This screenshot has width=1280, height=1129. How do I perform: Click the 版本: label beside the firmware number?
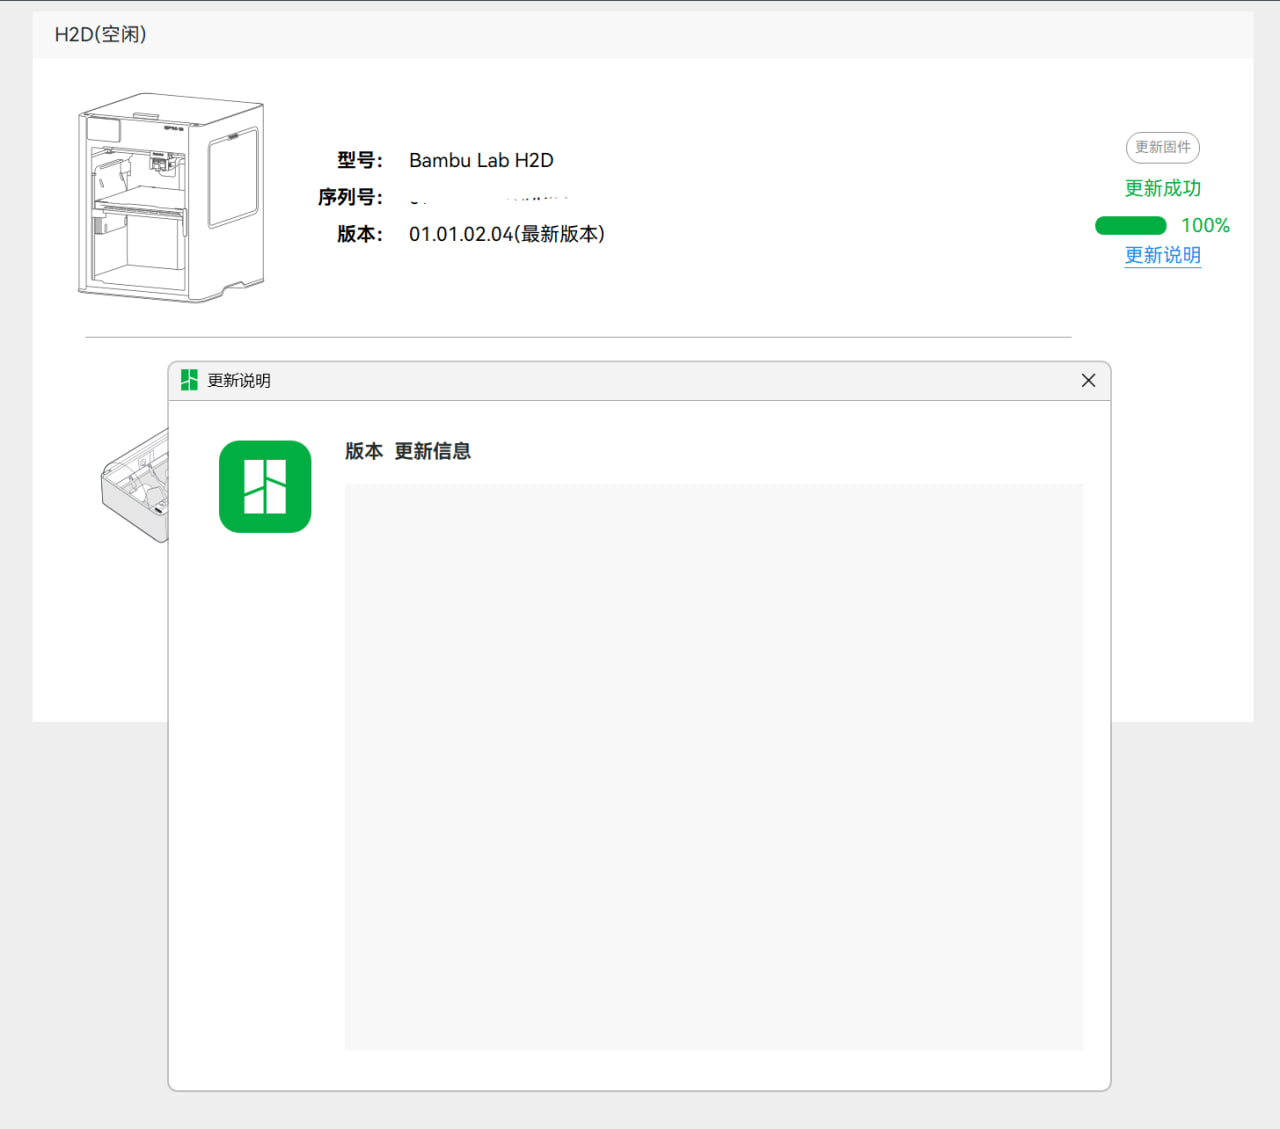click(x=360, y=234)
